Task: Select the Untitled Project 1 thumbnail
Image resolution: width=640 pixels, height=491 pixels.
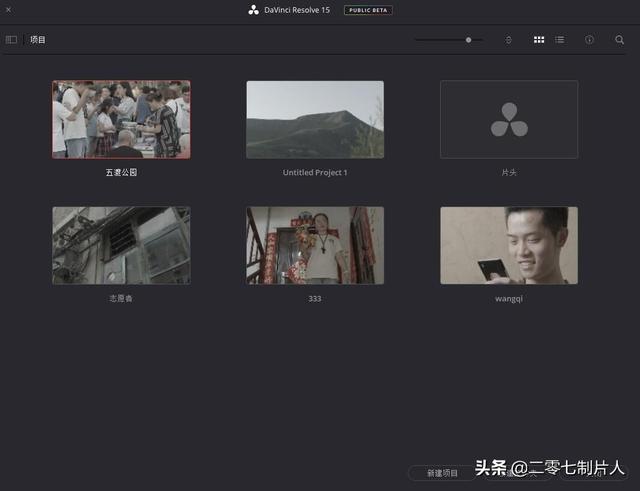Action: pos(315,119)
